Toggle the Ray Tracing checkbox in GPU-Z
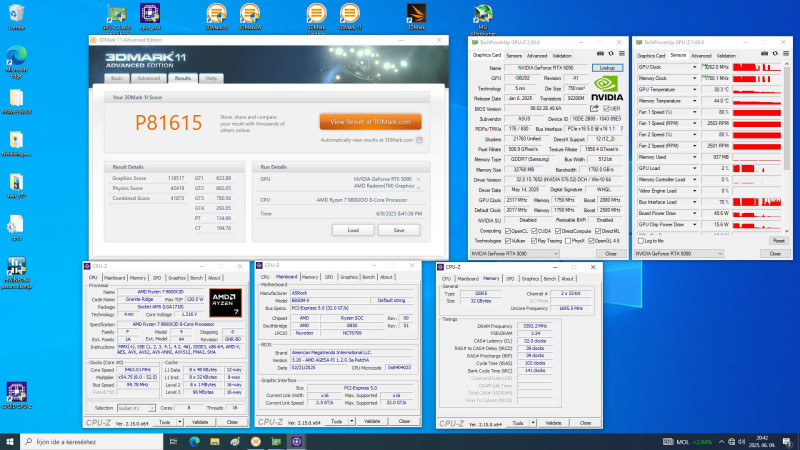 click(534, 241)
